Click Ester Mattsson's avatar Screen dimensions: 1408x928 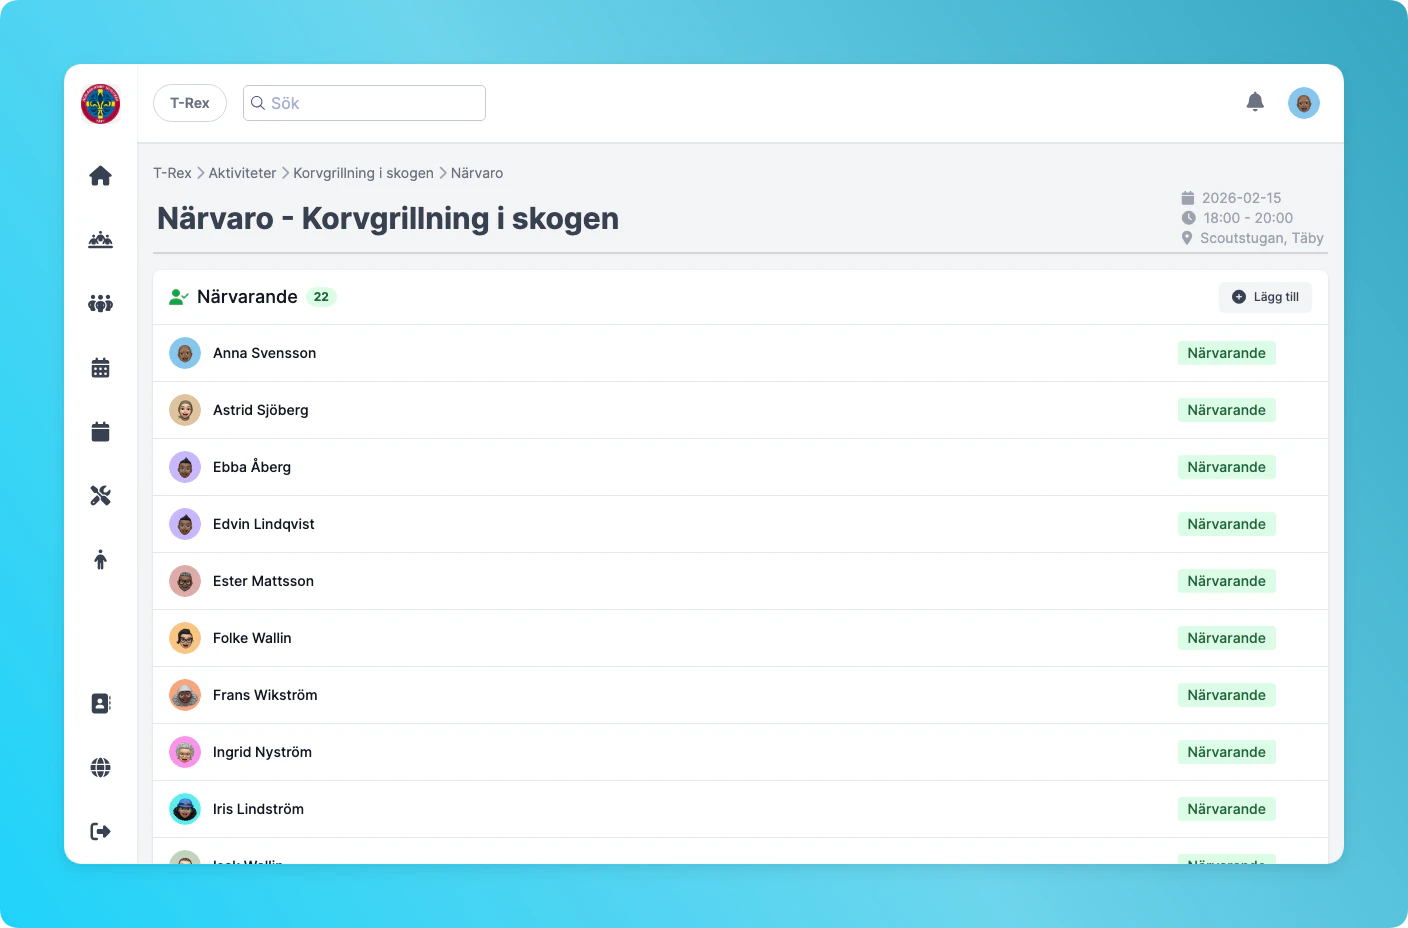coord(185,581)
